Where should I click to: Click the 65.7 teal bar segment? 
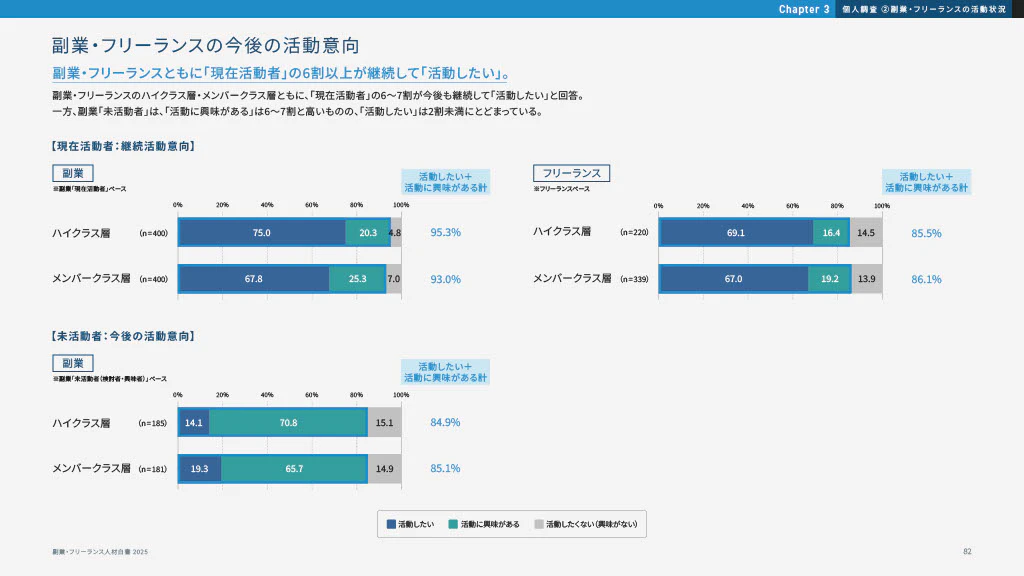[294, 469]
